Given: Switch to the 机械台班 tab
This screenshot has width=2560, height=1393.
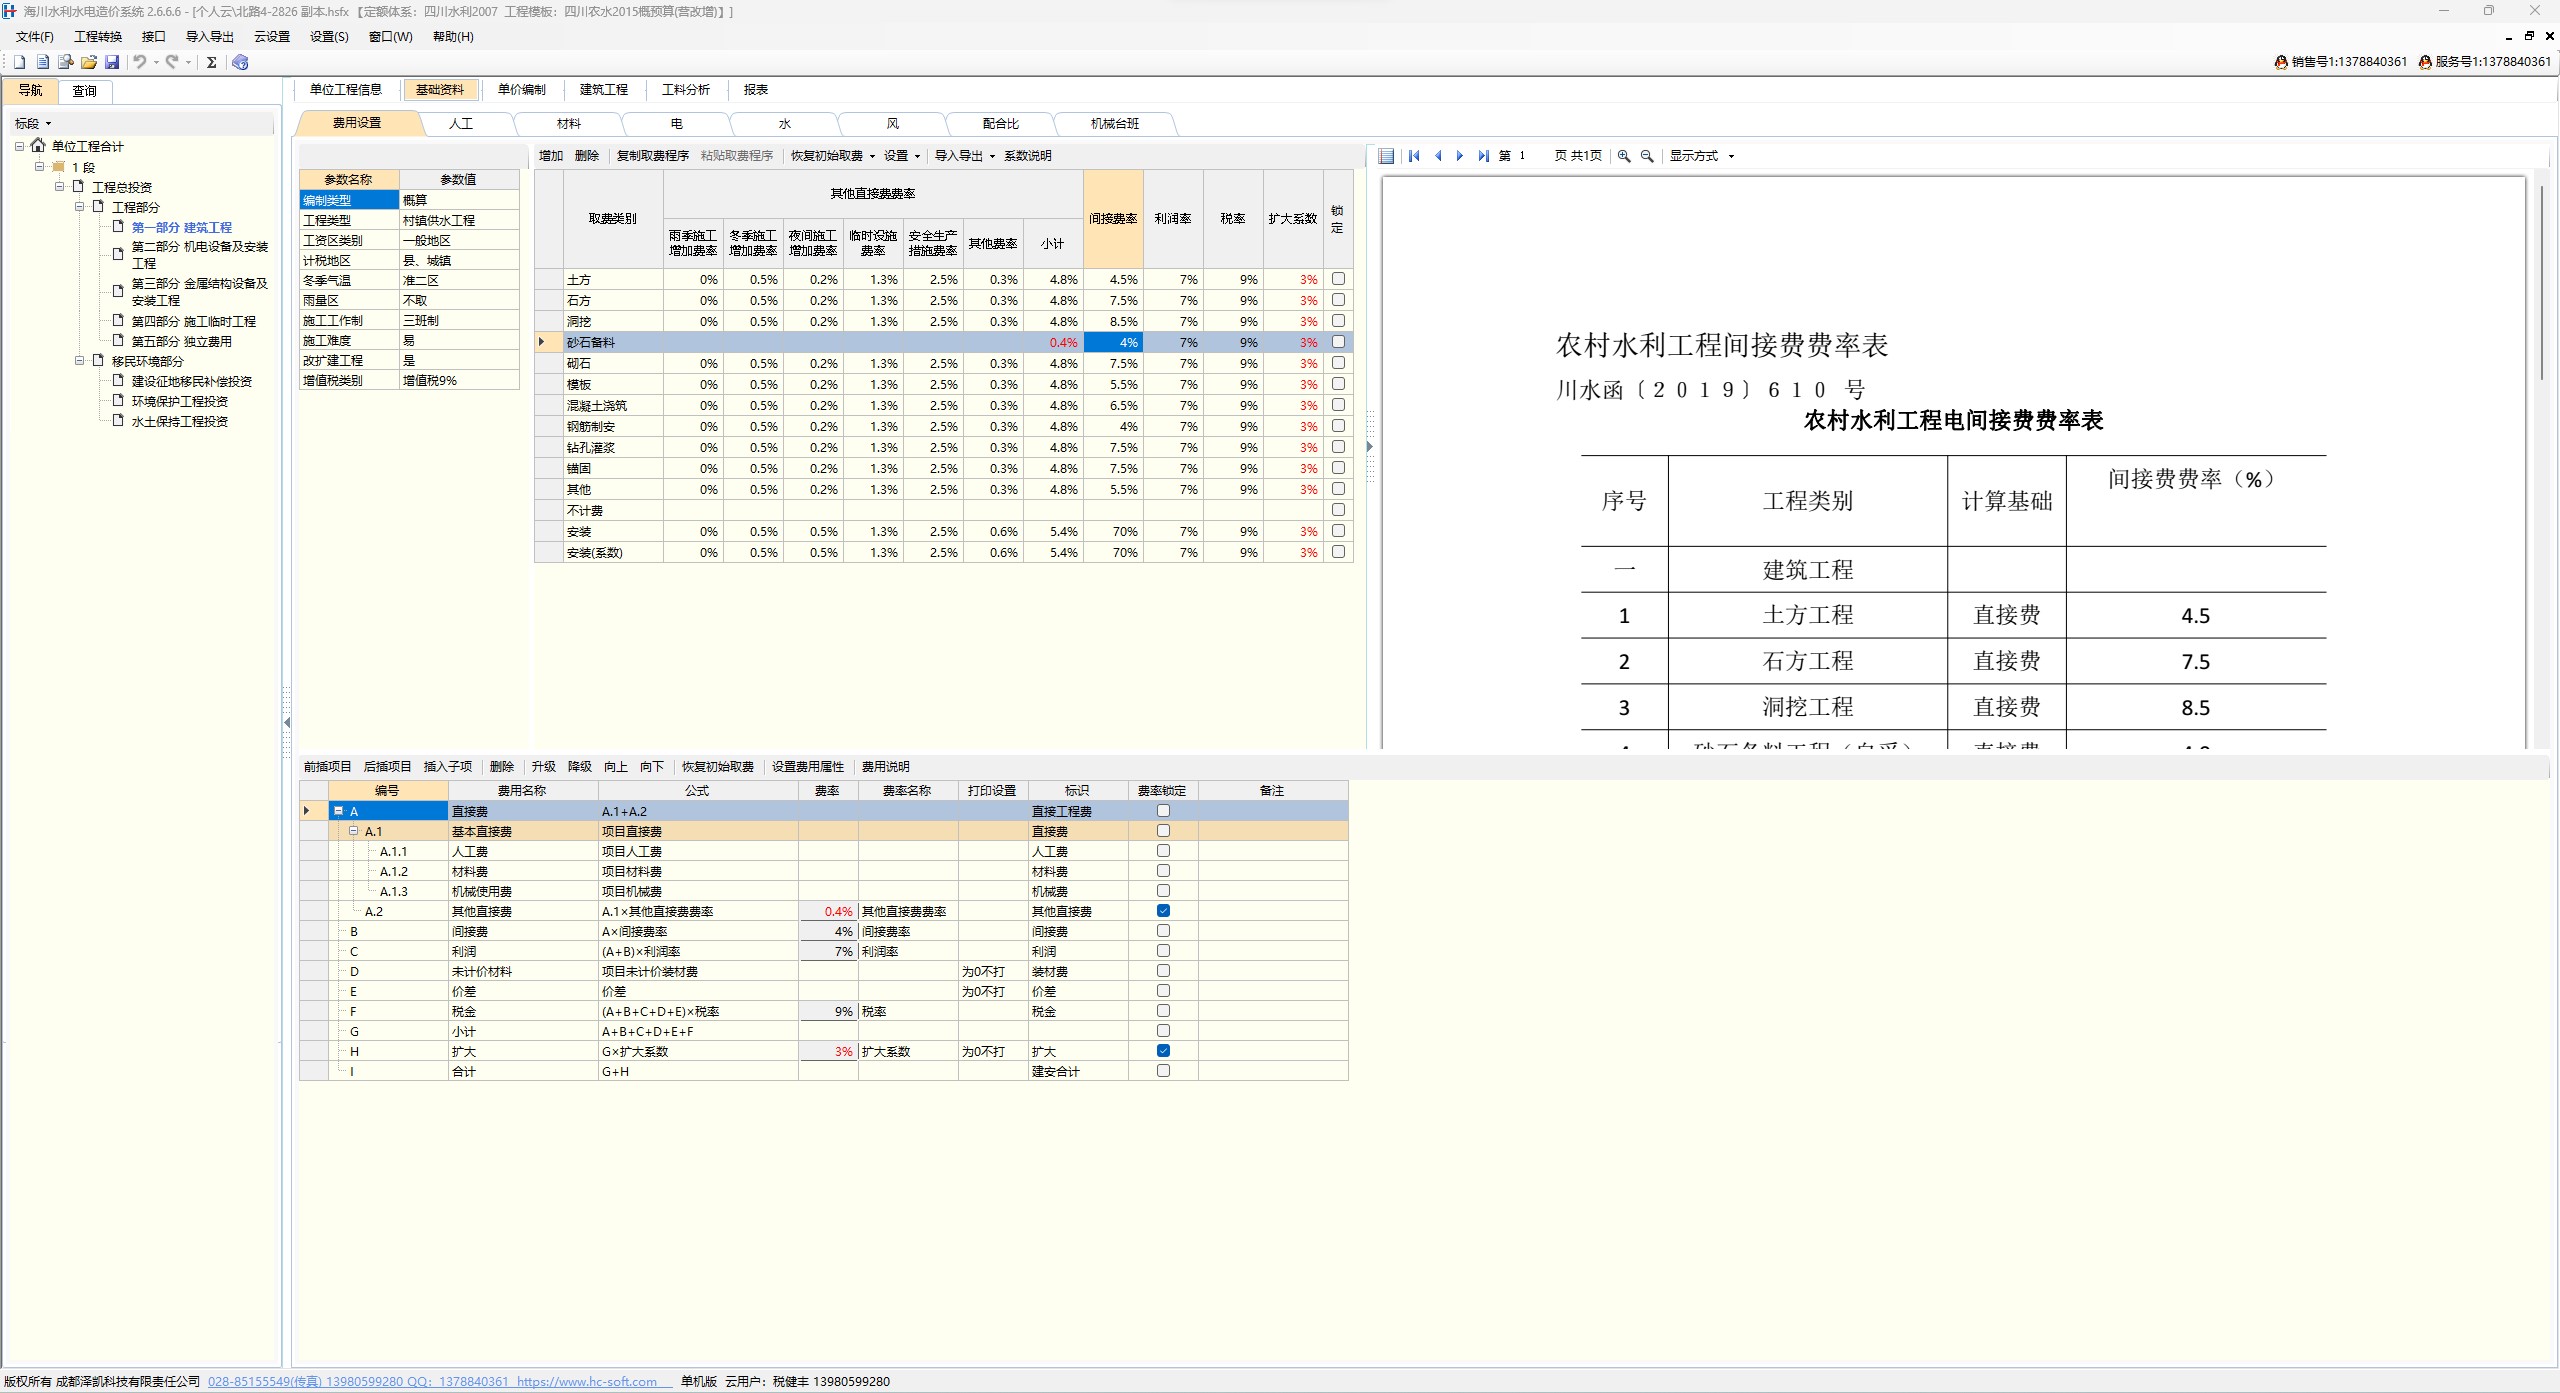Looking at the screenshot, I should click(1114, 124).
